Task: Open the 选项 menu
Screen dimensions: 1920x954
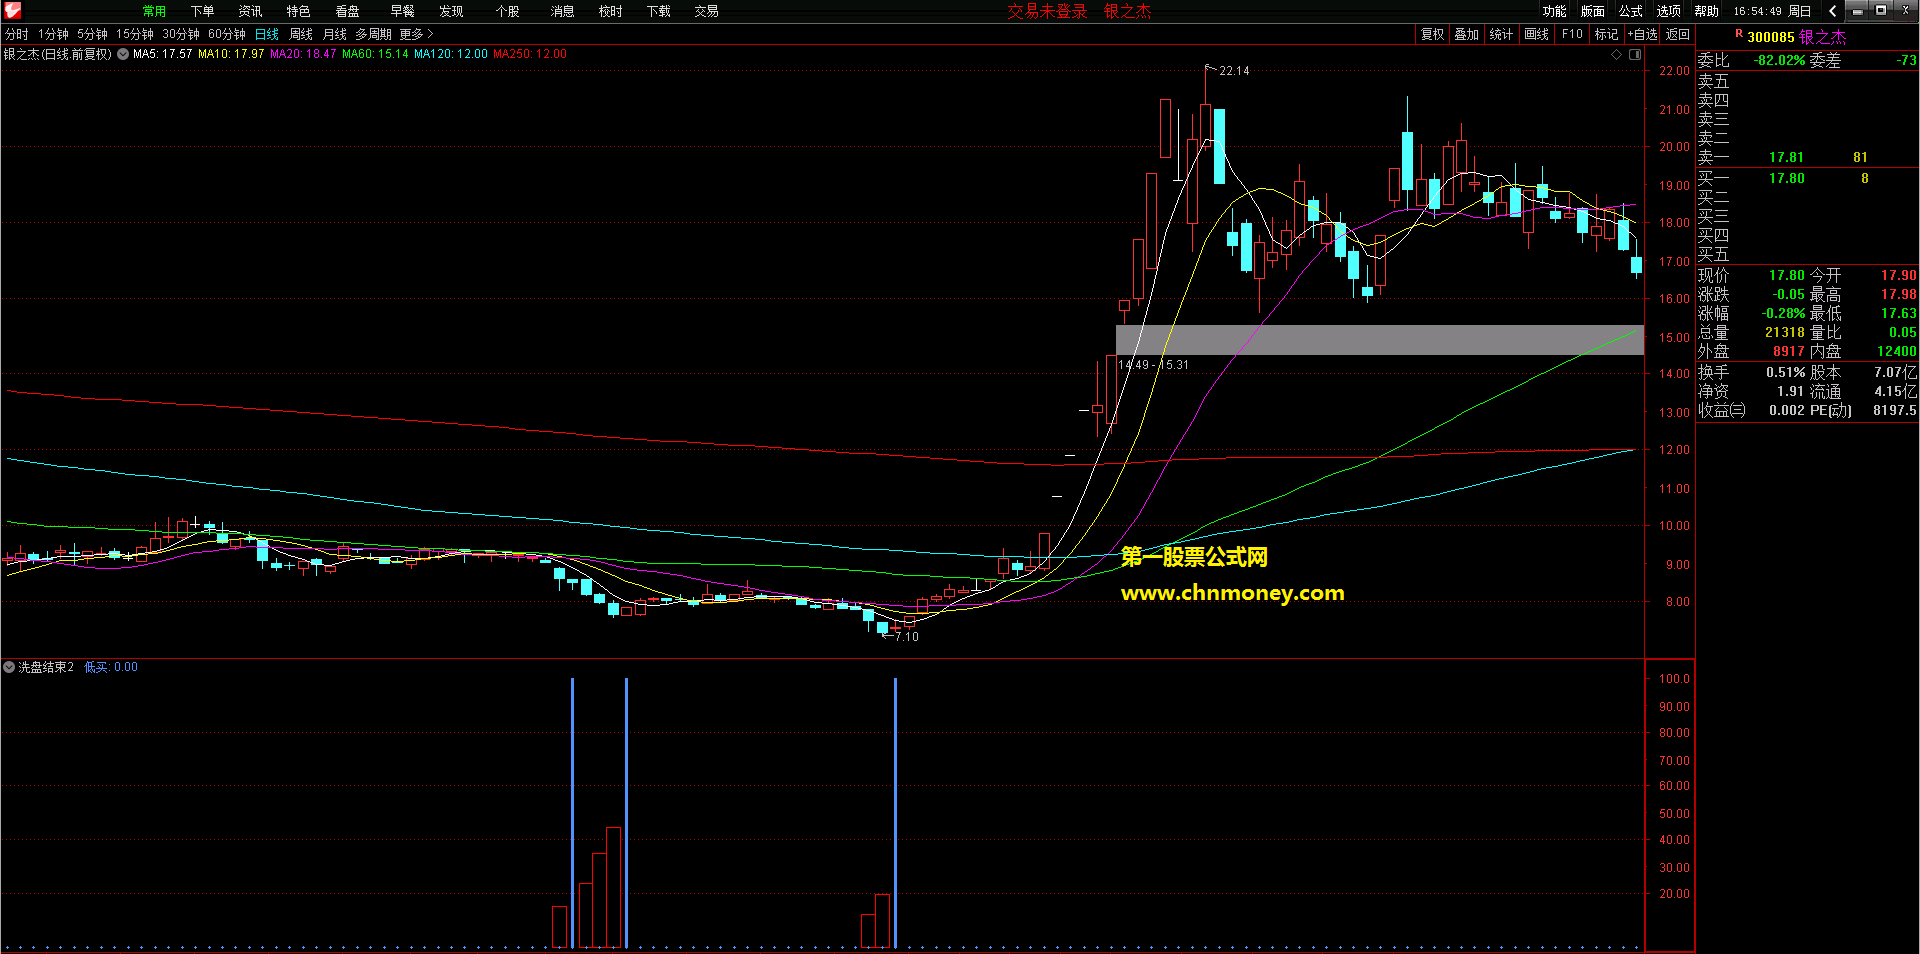Action: tap(1668, 11)
